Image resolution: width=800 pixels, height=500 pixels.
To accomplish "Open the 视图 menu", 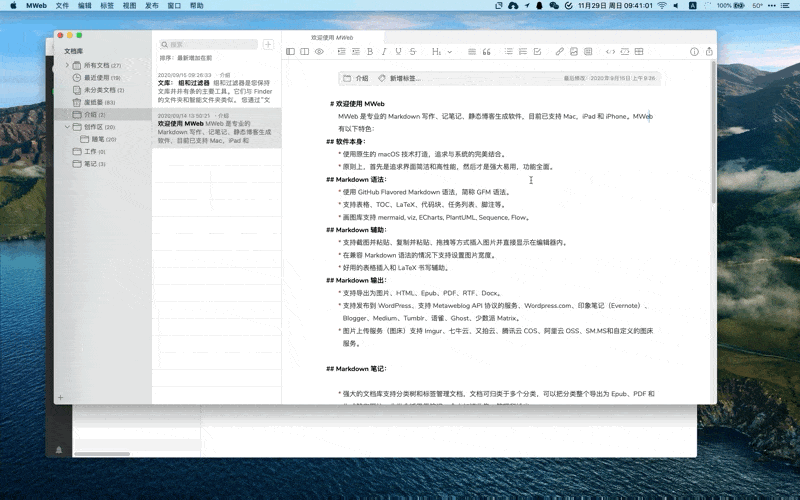I will tap(130, 6).
